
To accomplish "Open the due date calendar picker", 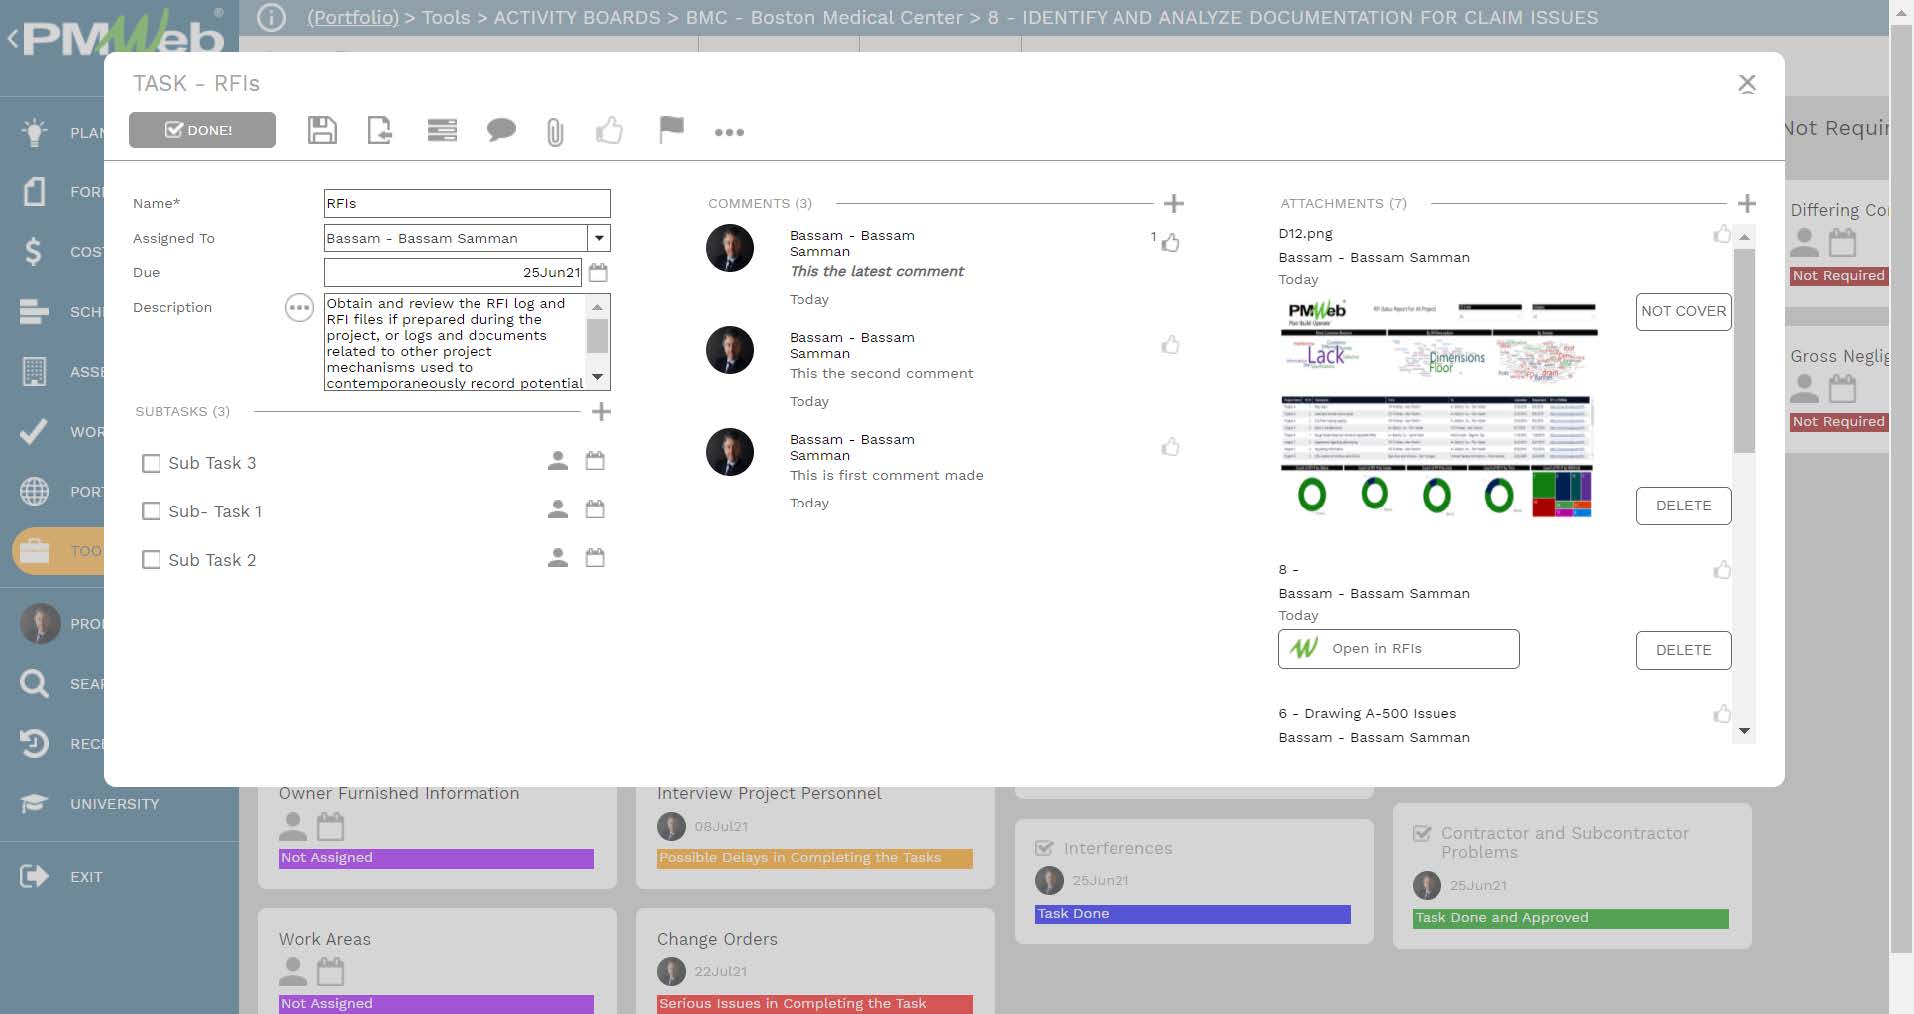I will [x=598, y=272].
